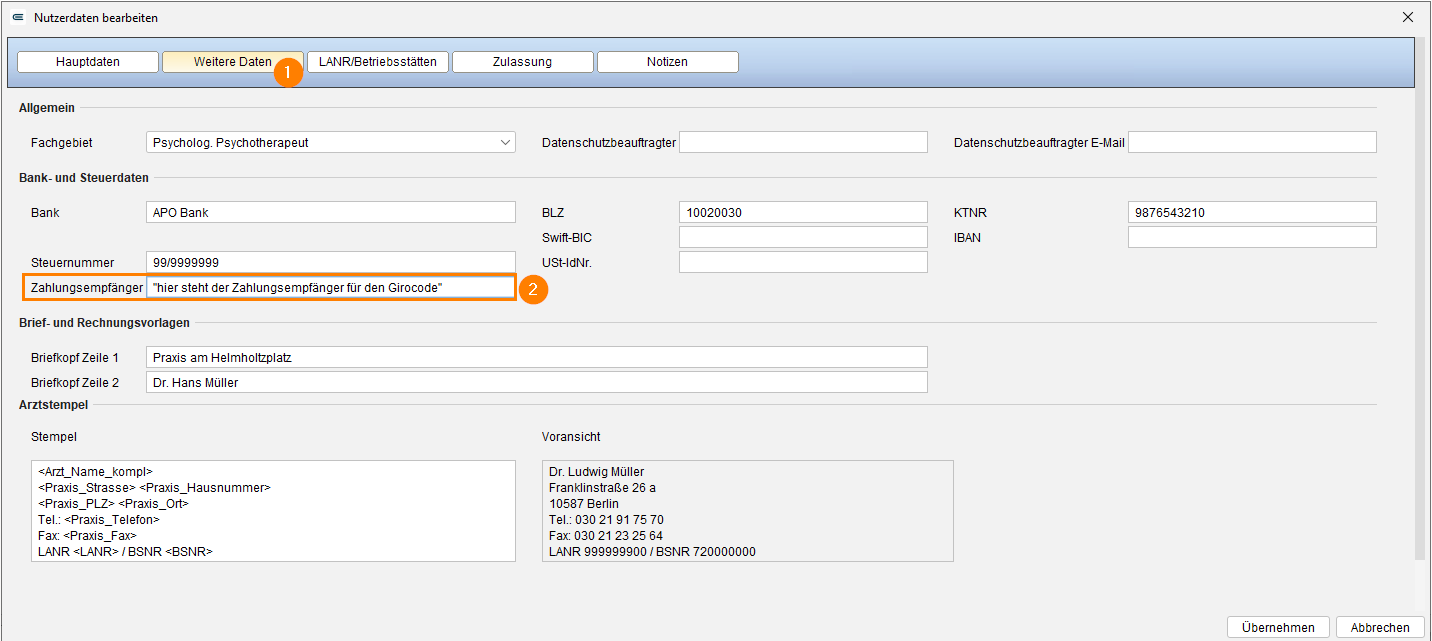Edit the Briefkopf Zeile 1 field
This screenshot has height=641, width=1432.
[537, 357]
